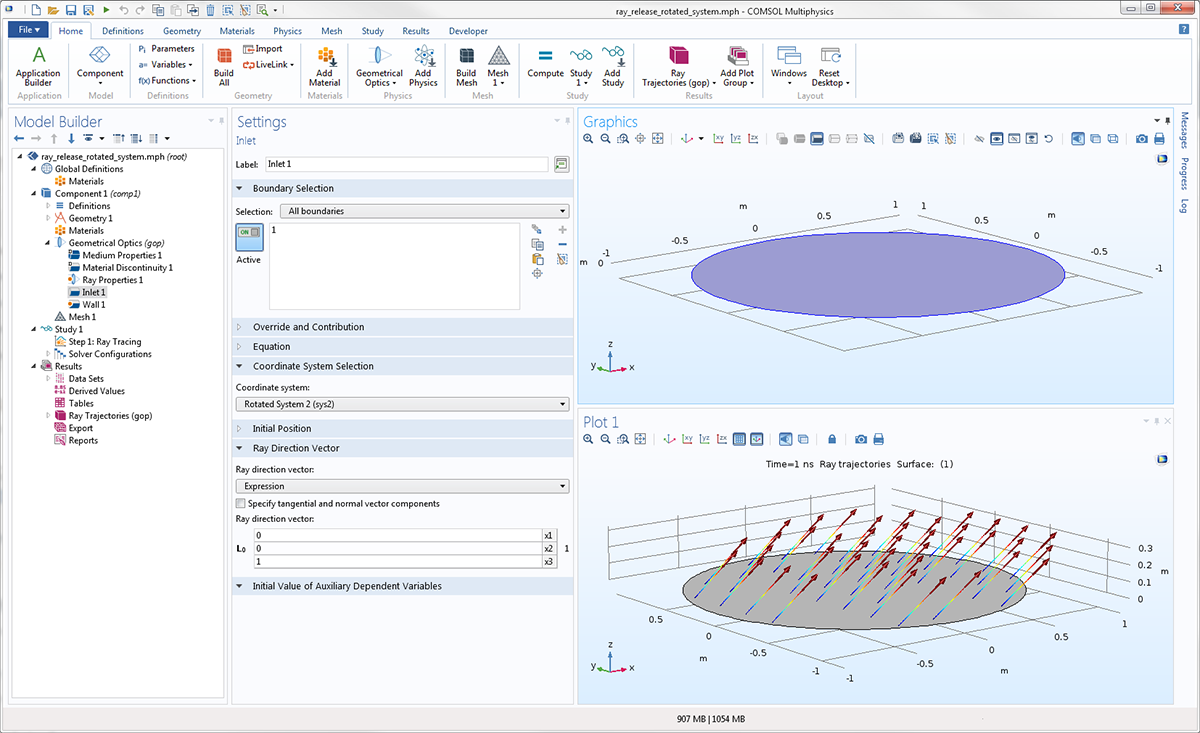Enable Specify tangential and normal vector components
Image resolution: width=1200 pixels, height=733 pixels.
[x=240, y=503]
